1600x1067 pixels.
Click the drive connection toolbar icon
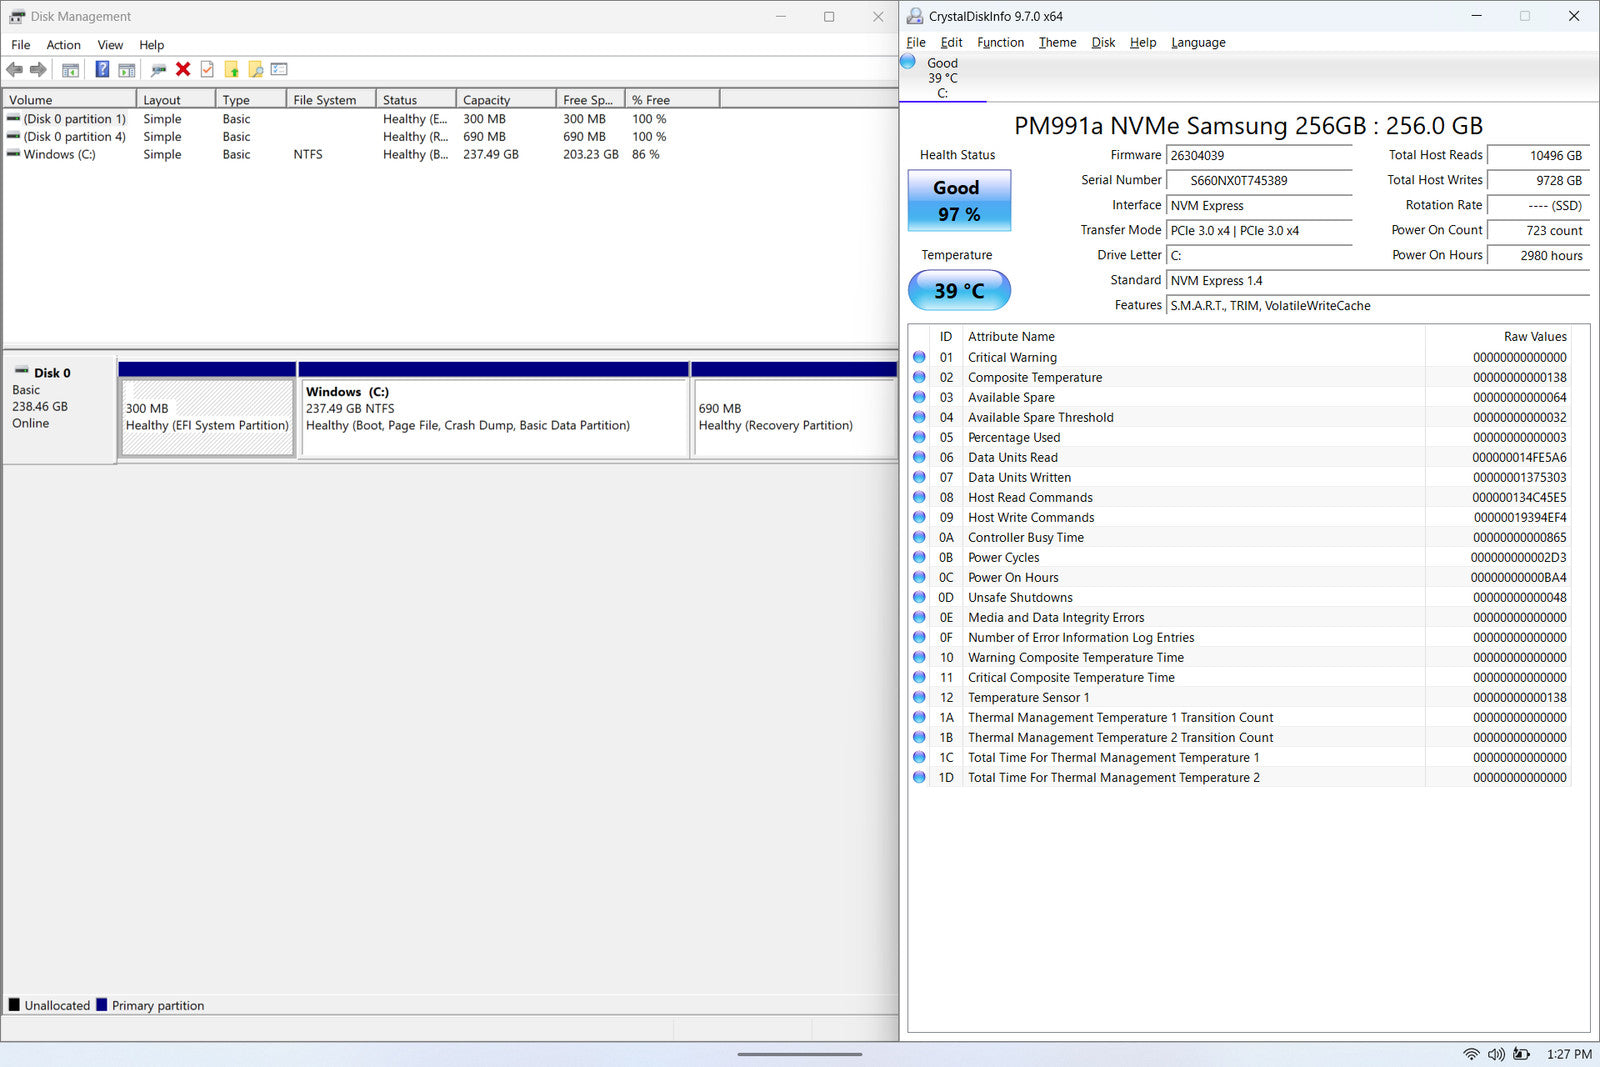(x=158, y=69)
